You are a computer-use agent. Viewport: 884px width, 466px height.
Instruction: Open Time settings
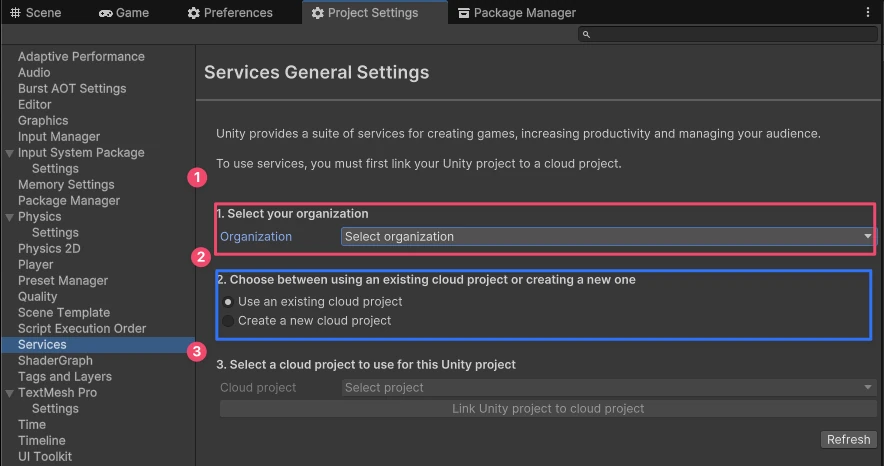tap(32, 425)
